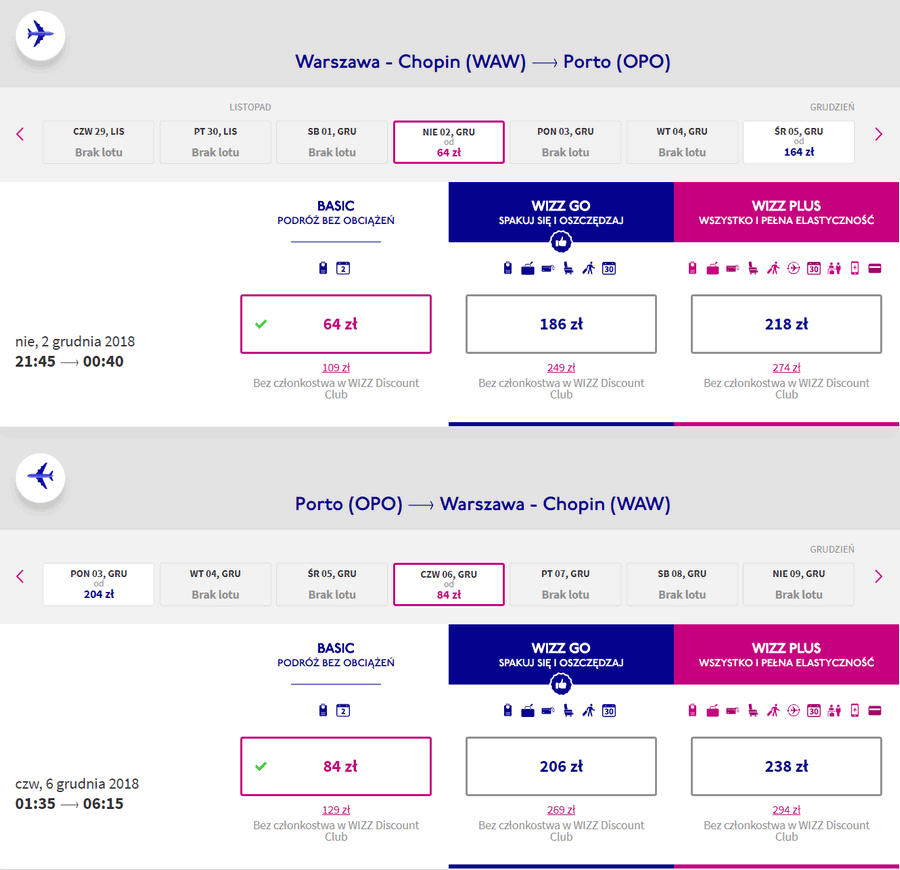Click the 249 zł non-member price link
The image size is (900, 870).
coord(561,368)
